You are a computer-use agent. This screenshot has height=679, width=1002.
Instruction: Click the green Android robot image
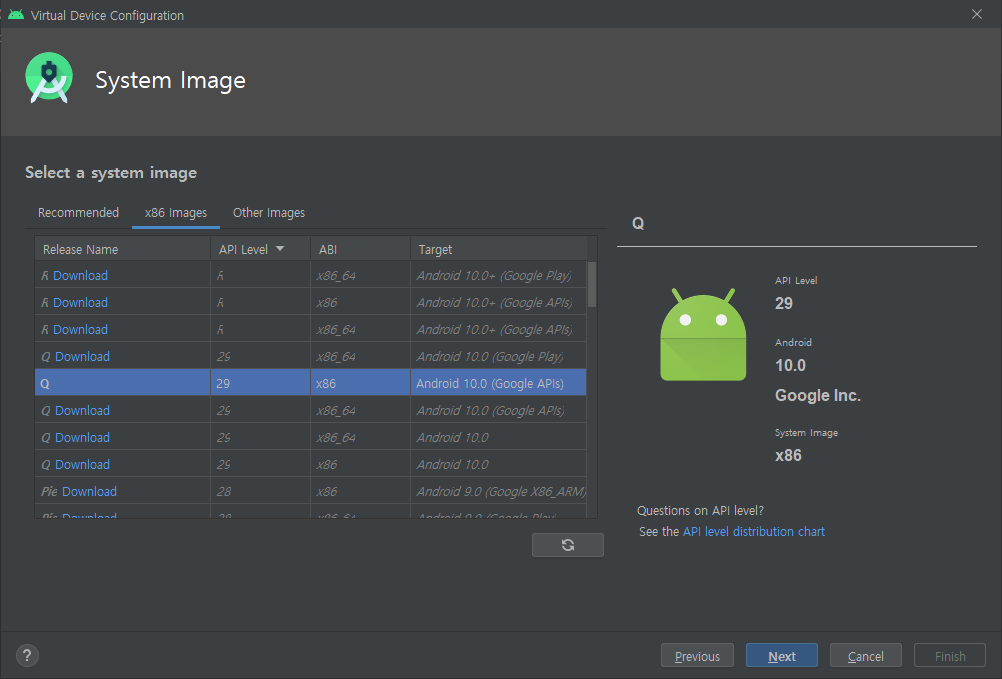tap(703, 335)
